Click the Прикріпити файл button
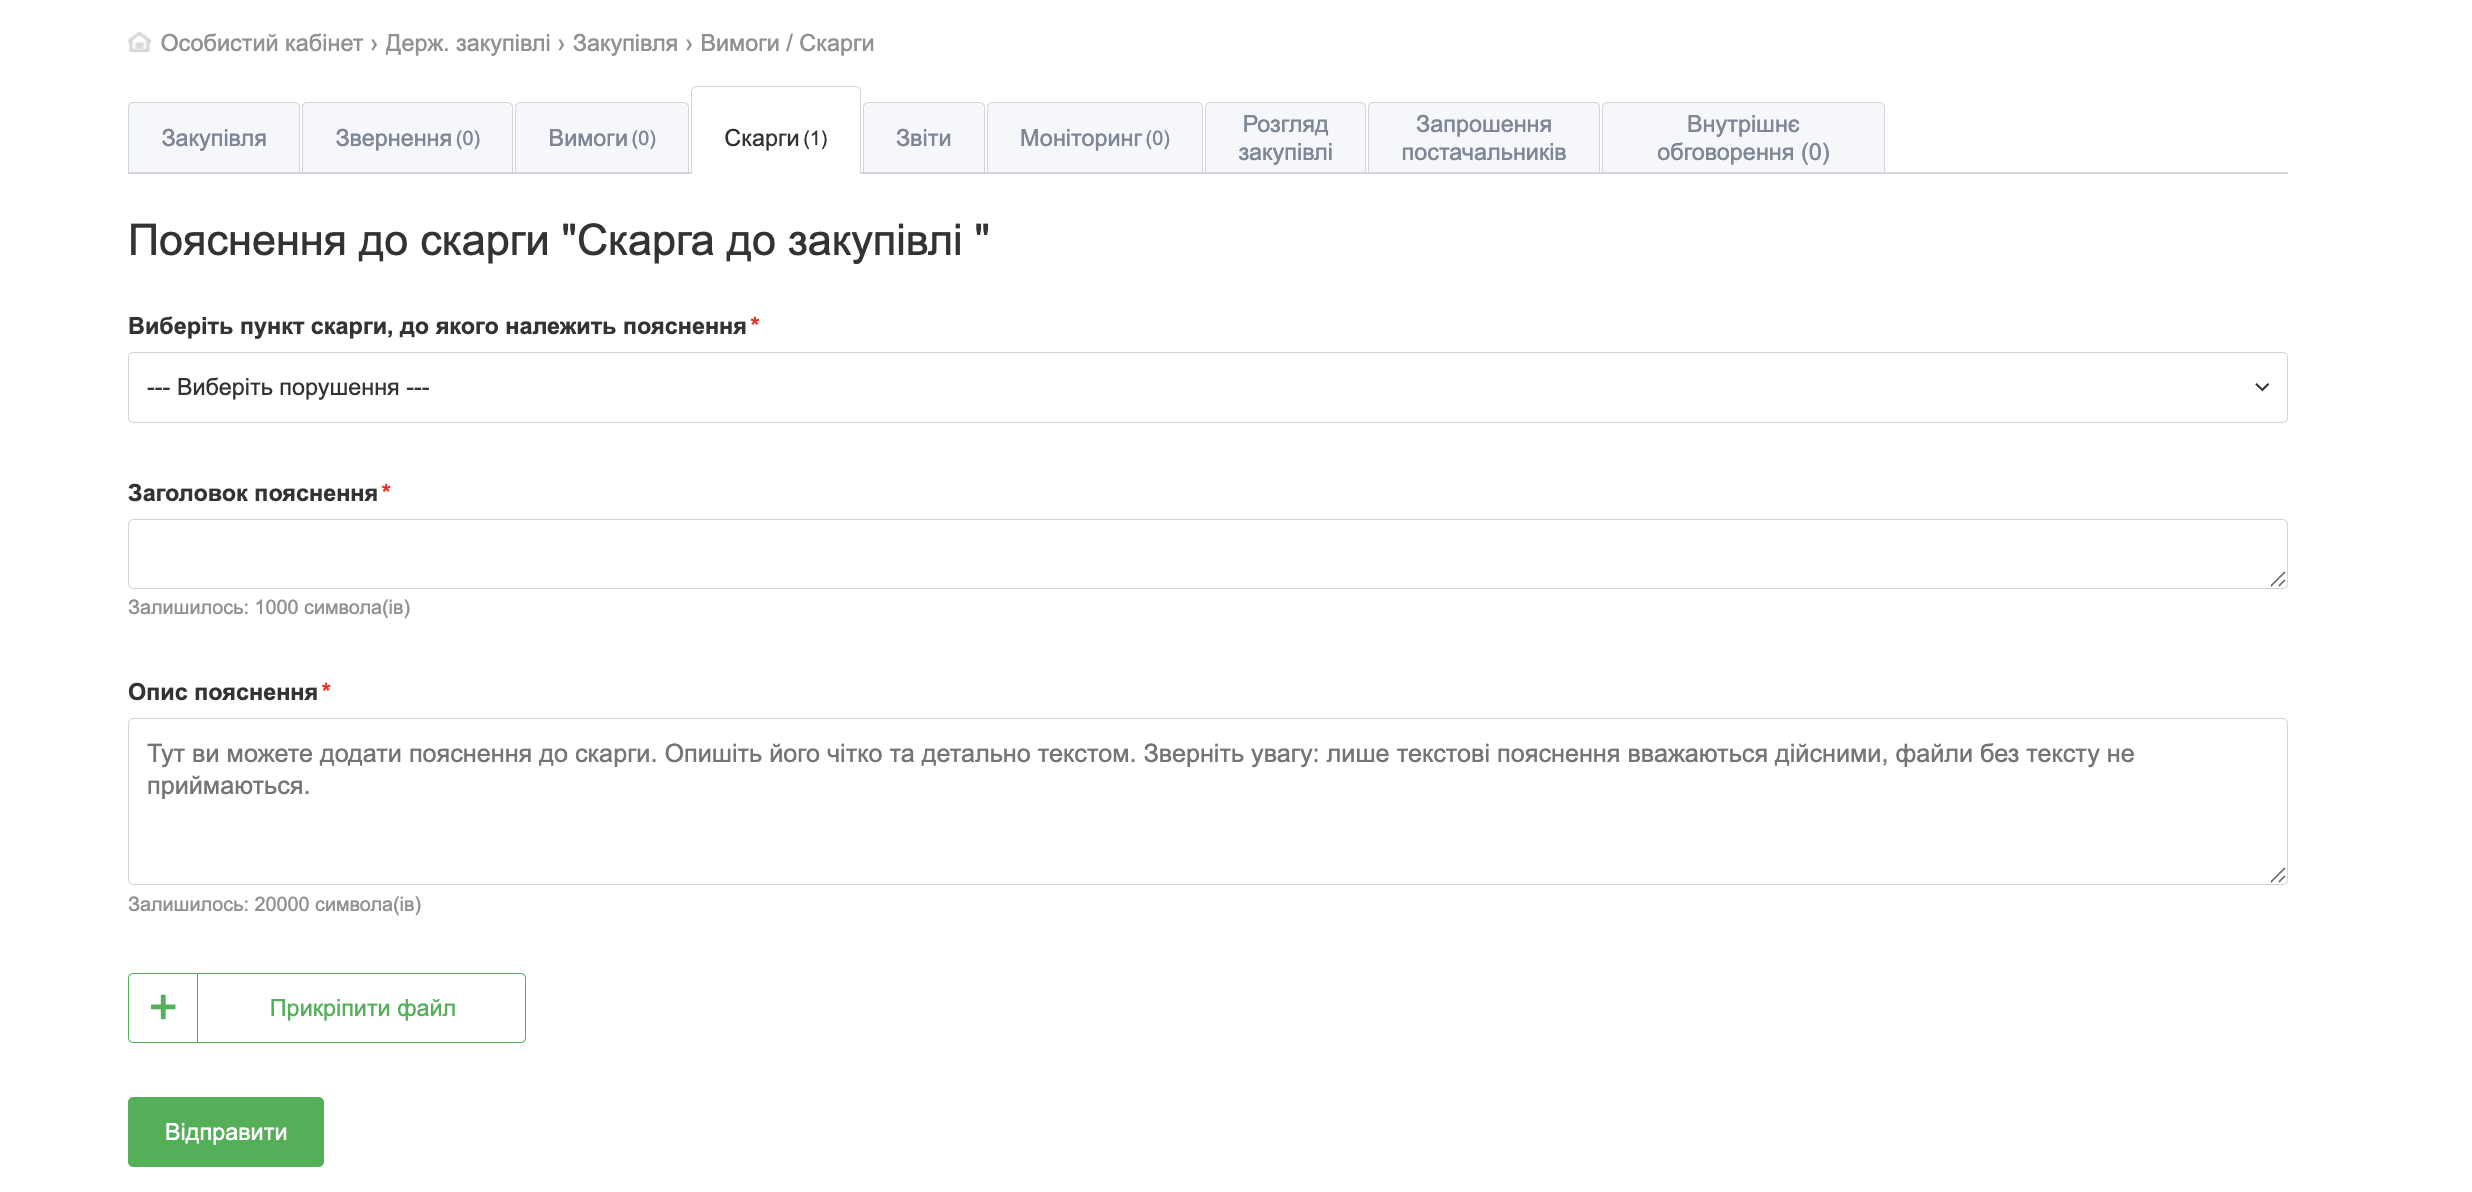Viewport: 2472px width, 1192px height. tap(362, 1008)
